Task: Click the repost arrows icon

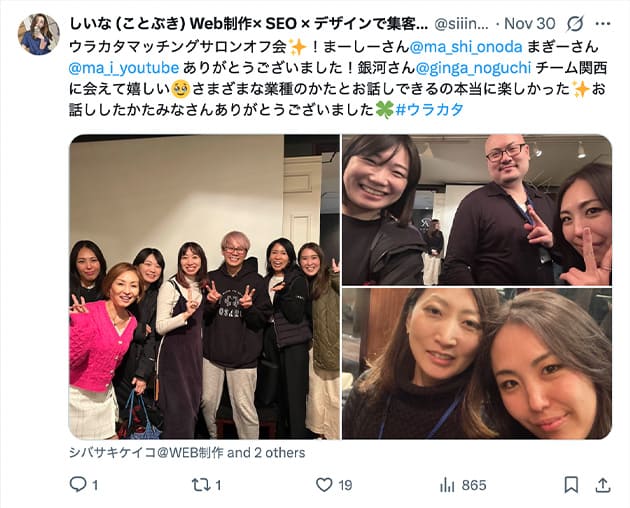Action: [x=200, y=485]
